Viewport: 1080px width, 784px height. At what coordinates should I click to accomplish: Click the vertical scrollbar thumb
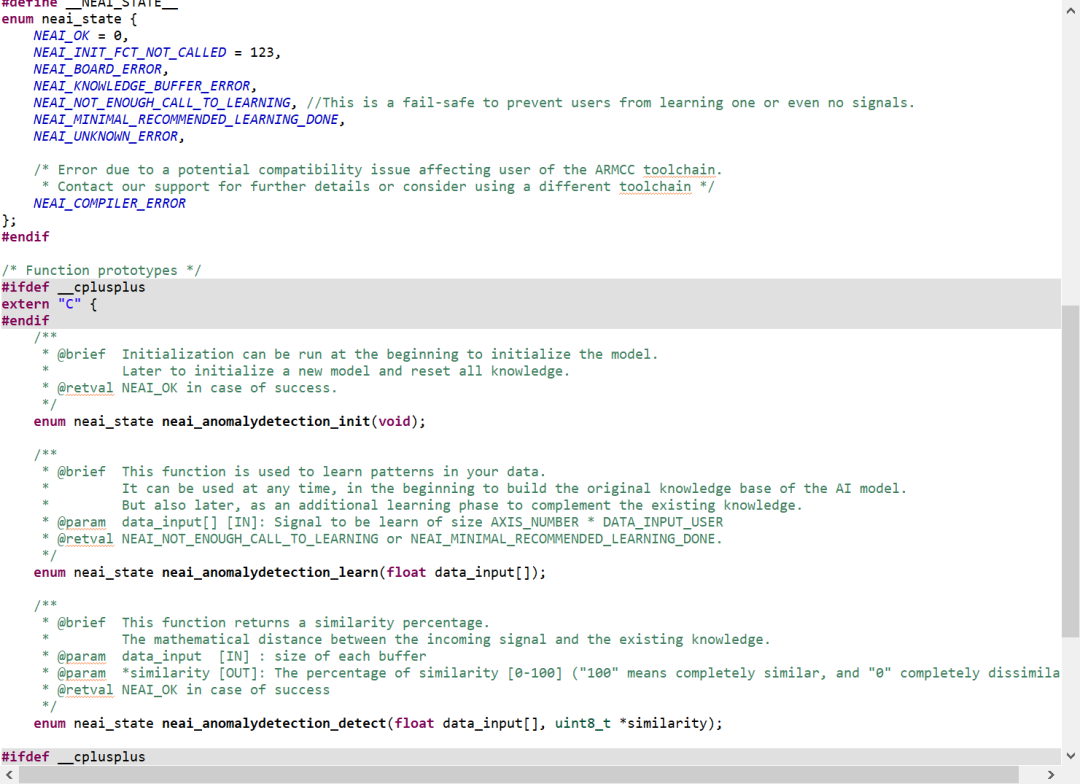[x=1070, y=470]
